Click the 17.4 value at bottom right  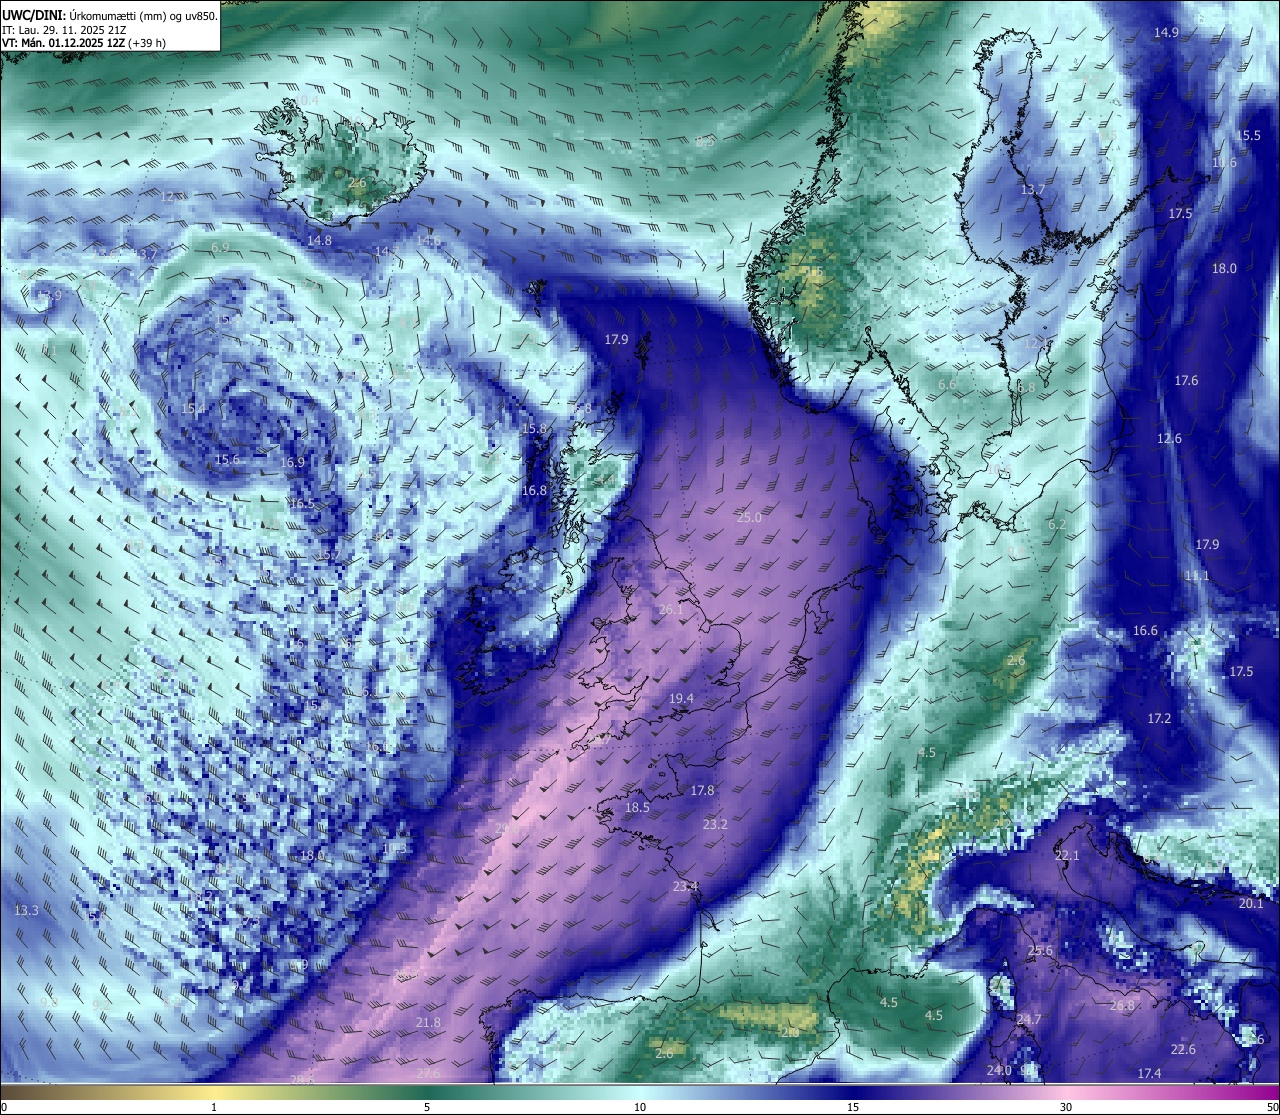(x=1150, y=1073)
